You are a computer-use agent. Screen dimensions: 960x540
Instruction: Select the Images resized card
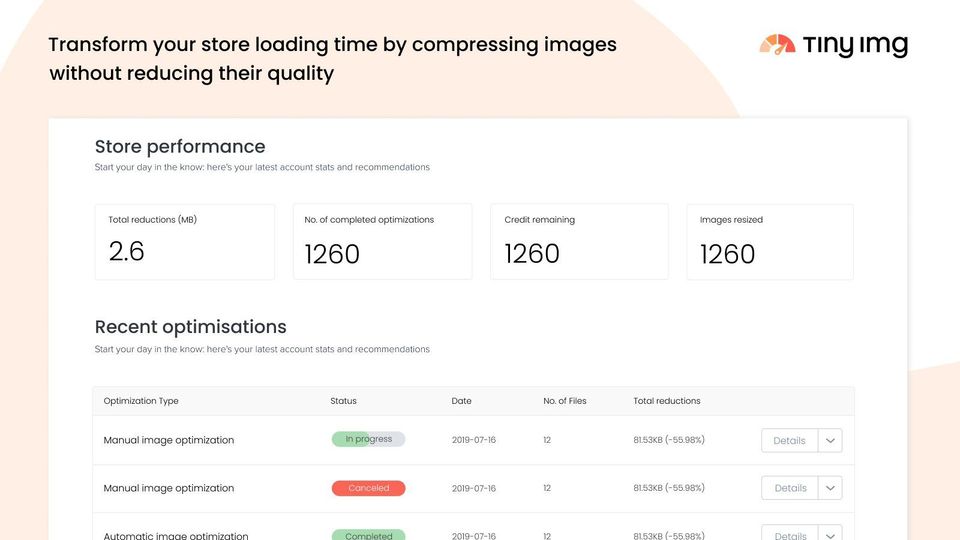[770, 242]
